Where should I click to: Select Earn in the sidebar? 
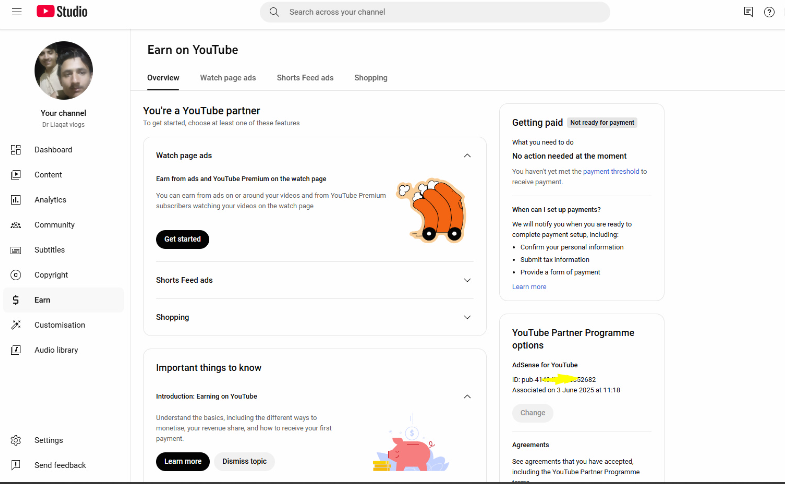point(64,300)
